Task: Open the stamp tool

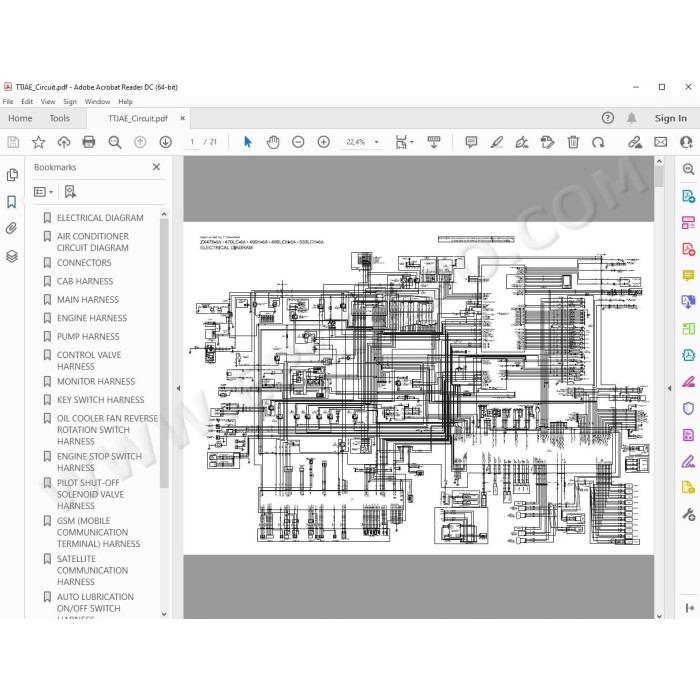Action: tap(547, 142)
